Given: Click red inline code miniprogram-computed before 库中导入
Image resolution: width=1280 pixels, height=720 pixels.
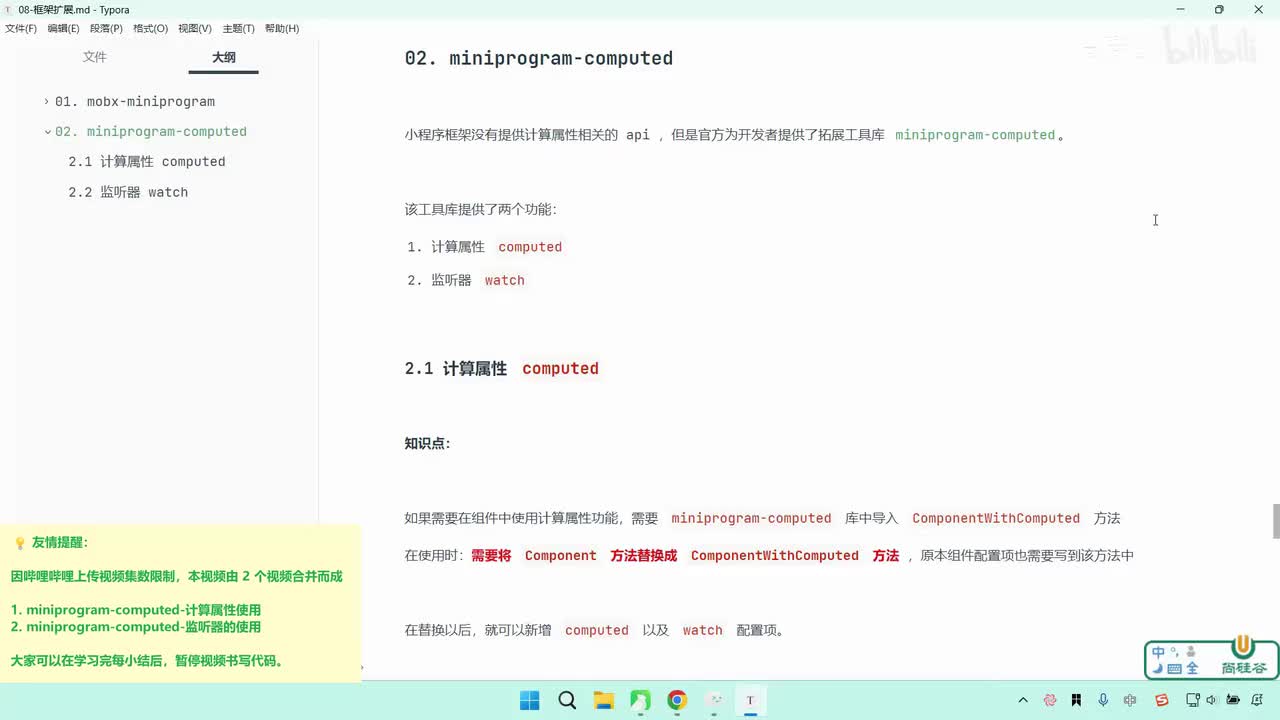Looking at the screenshot, I should (x=751, y=518).
